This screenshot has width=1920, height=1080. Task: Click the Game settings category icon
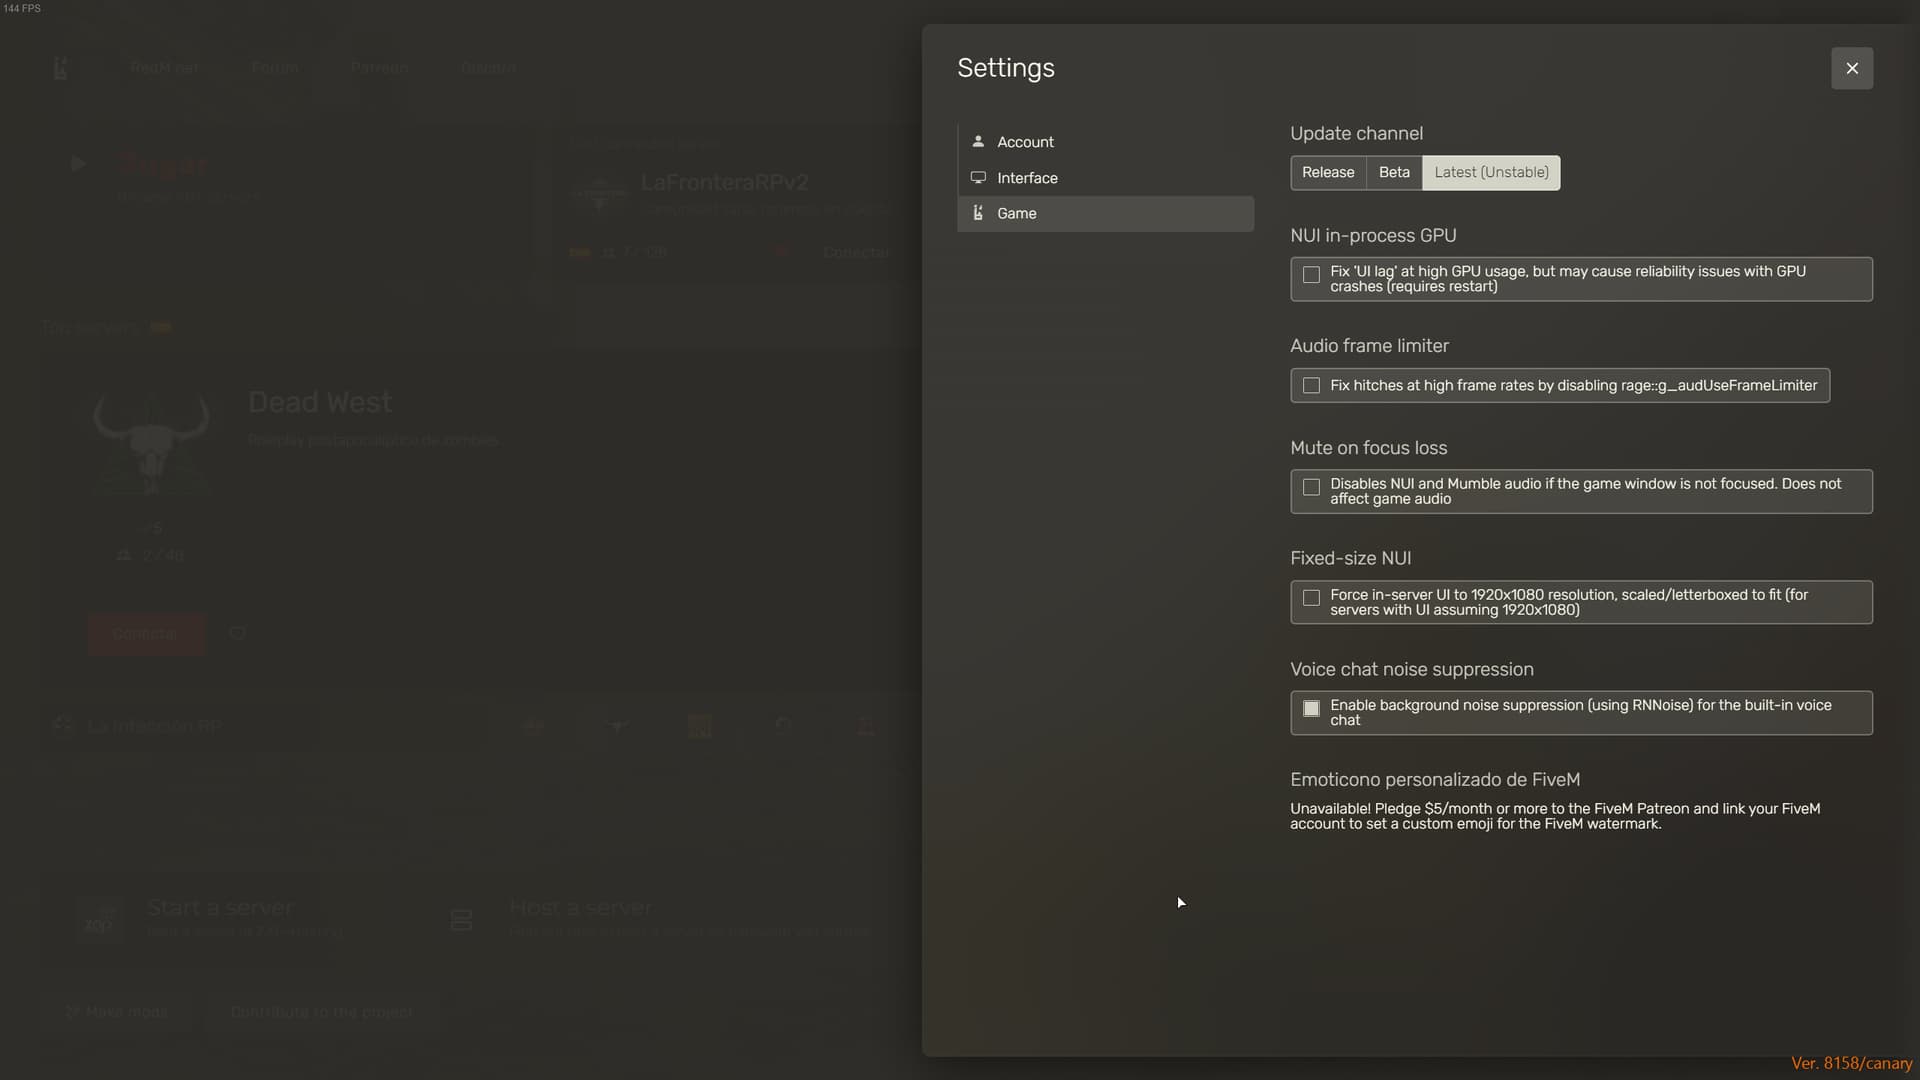(978, 213)
